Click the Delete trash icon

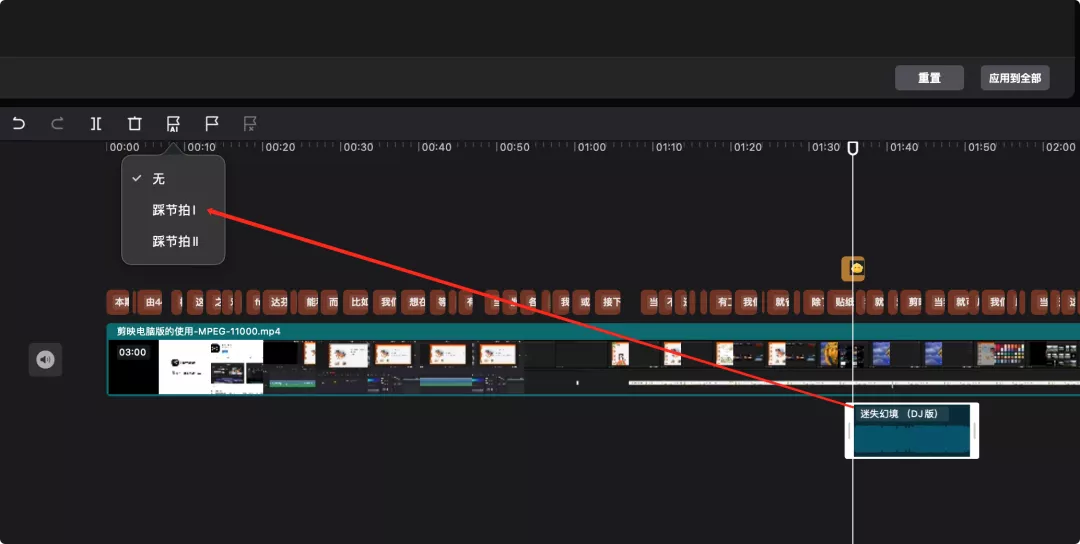click(x=134, y=124)
